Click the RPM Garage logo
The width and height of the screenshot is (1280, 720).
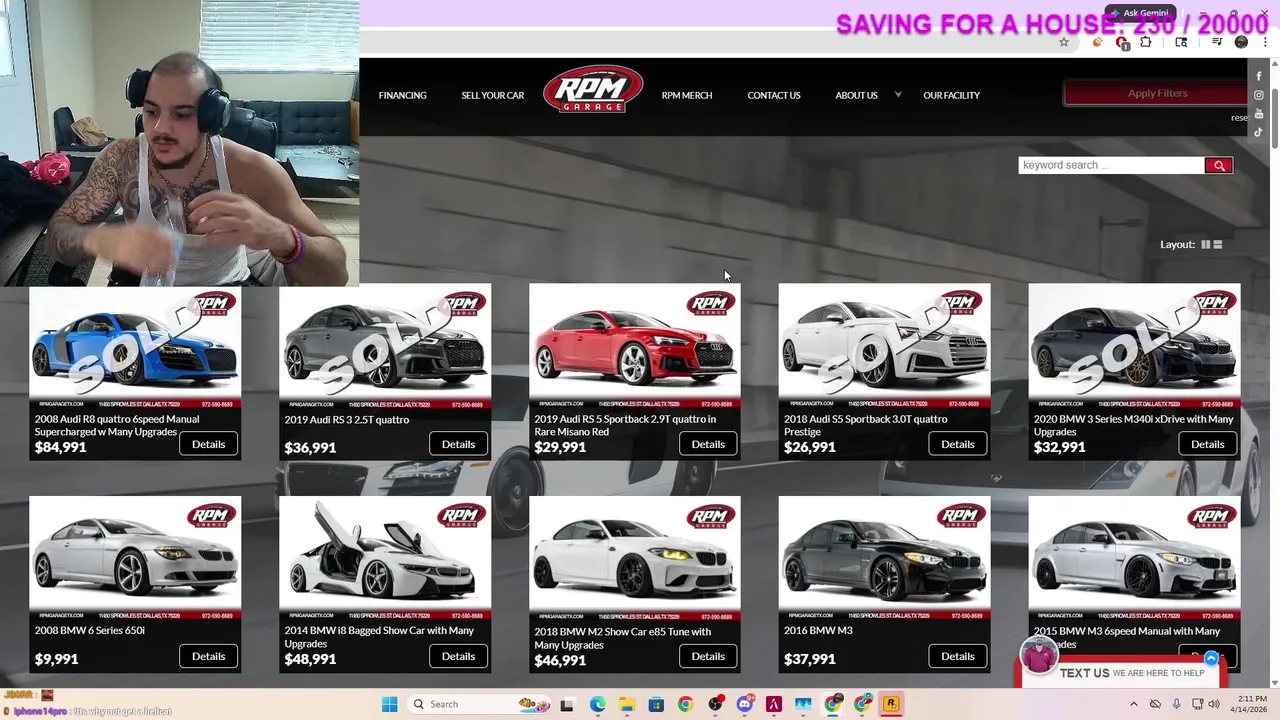click(593, 90)
